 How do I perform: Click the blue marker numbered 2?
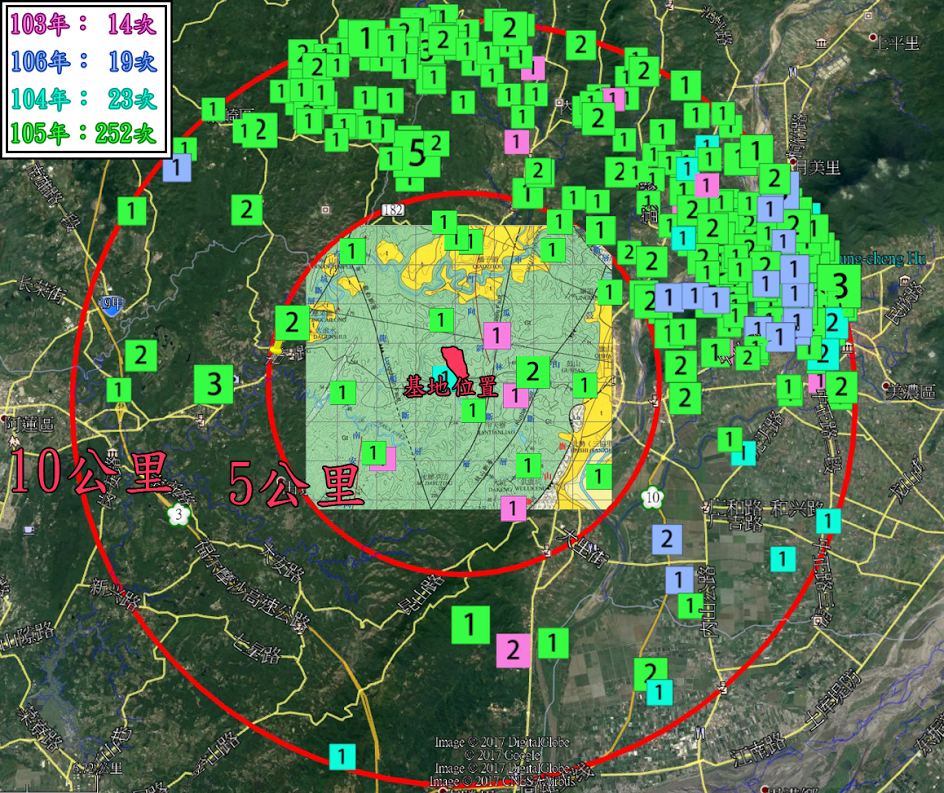coord(667,539)
